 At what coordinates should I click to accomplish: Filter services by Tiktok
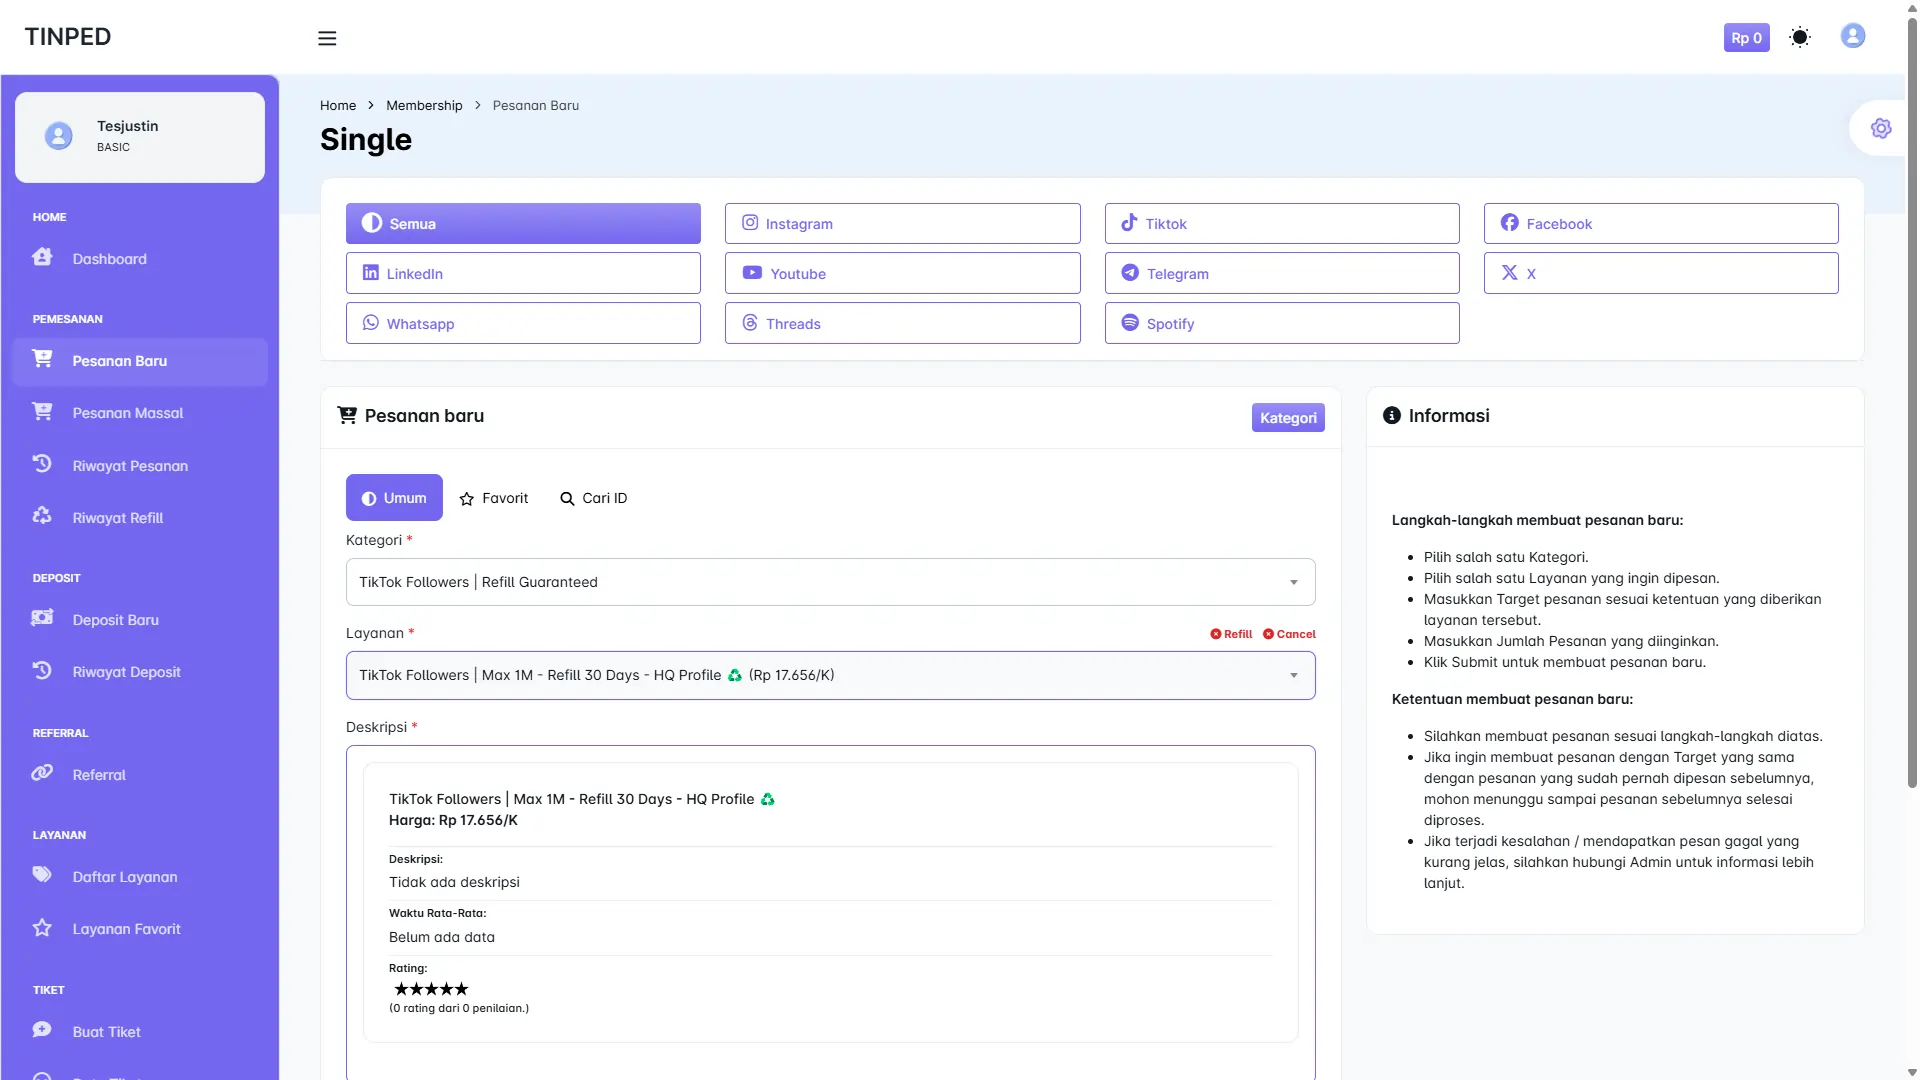pyautogui.click(x=1281, y=224)
